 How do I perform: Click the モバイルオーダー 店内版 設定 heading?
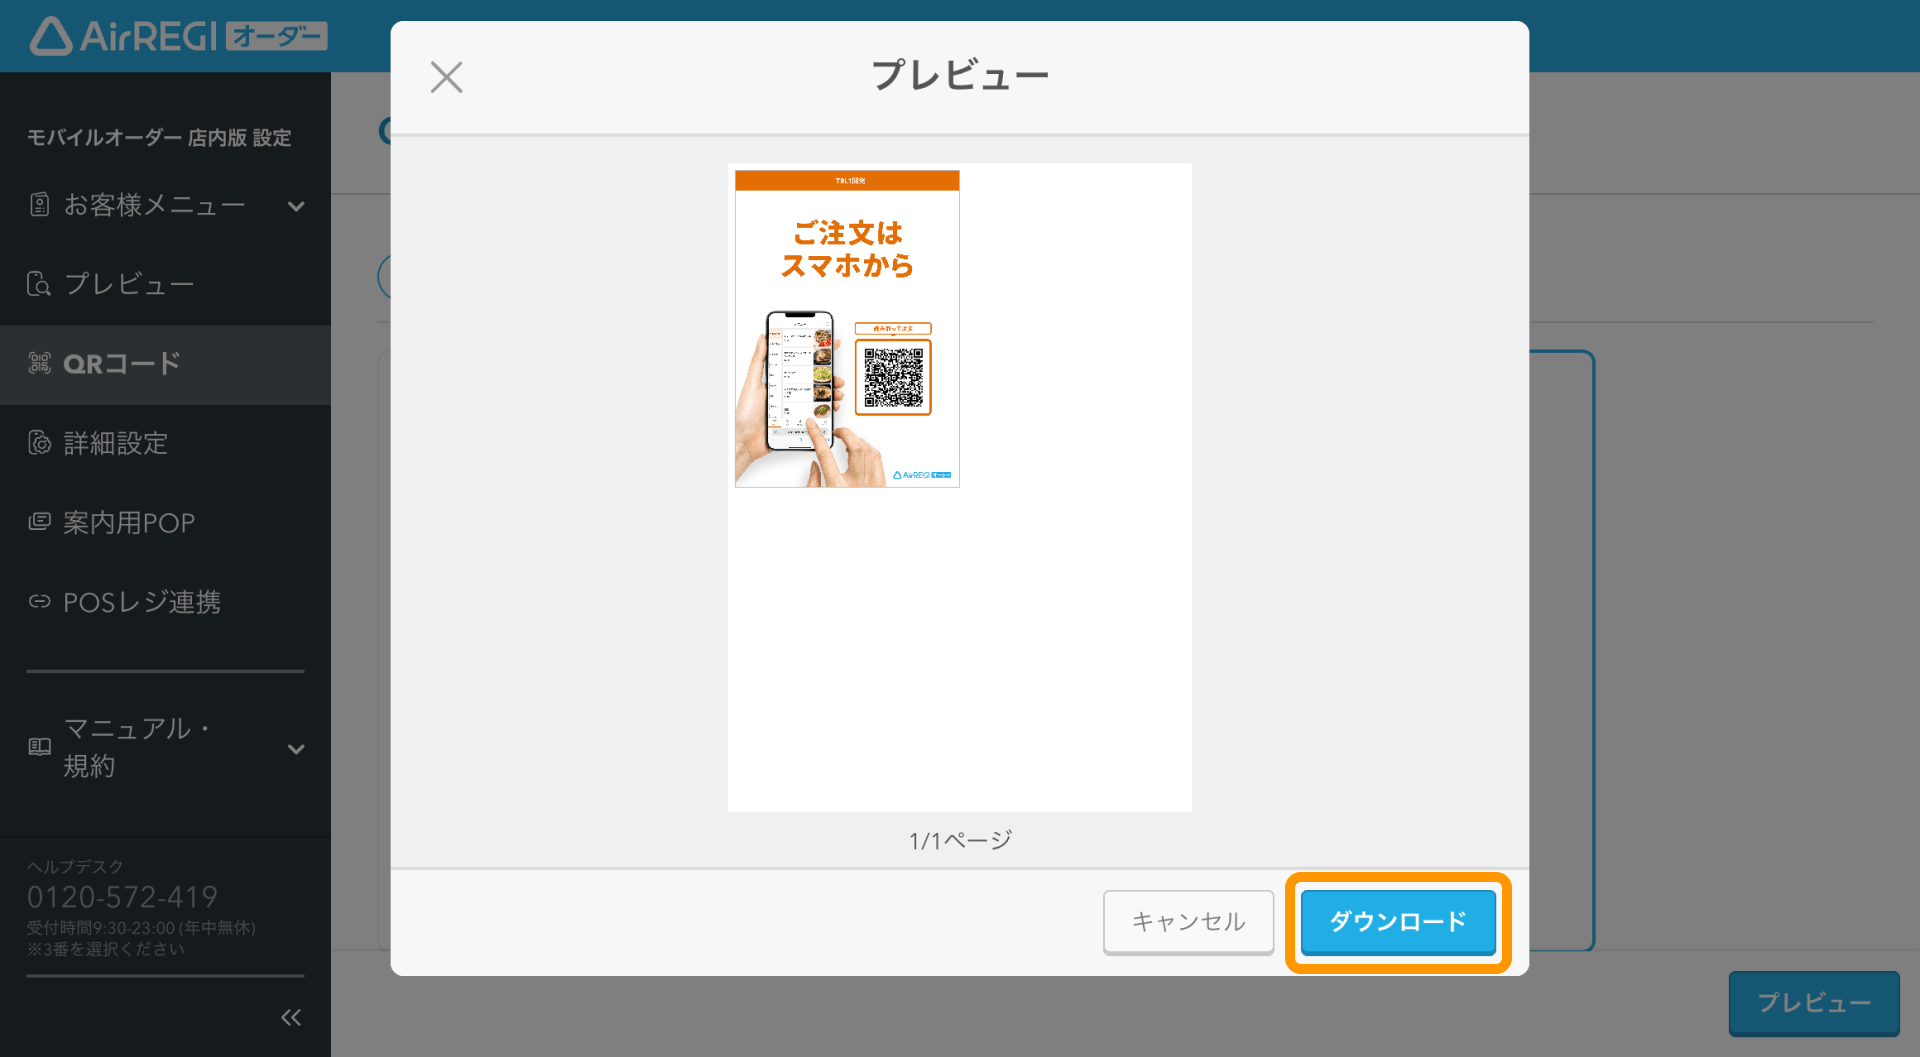coord(159,138)
